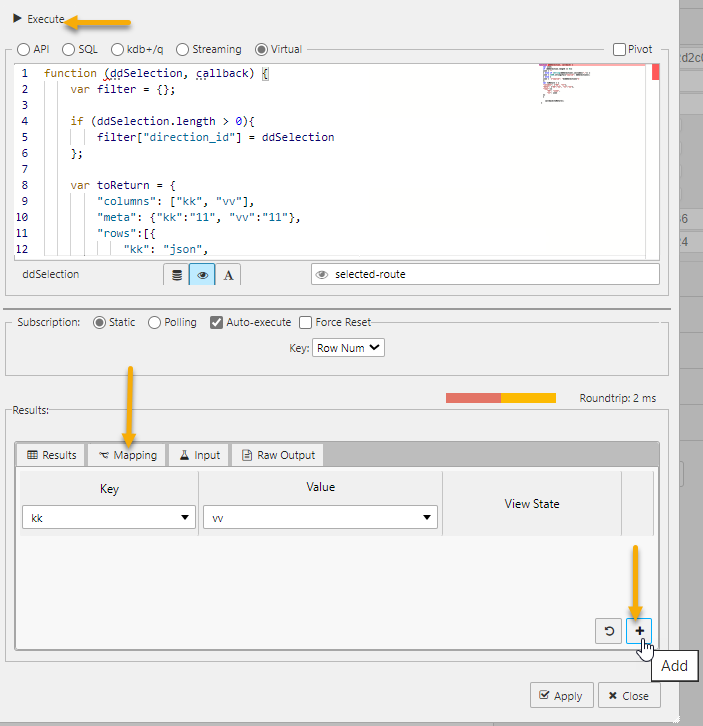Viewport: 703px width, 726px height.
Task: Click the 'ddSelection' parameter label
Action: click(x=50, y=274)
